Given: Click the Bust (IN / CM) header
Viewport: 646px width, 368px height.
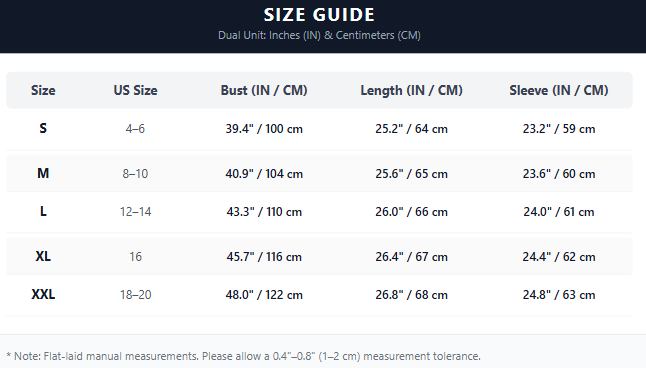Looking at the screenshot, I should pos(264,90).
